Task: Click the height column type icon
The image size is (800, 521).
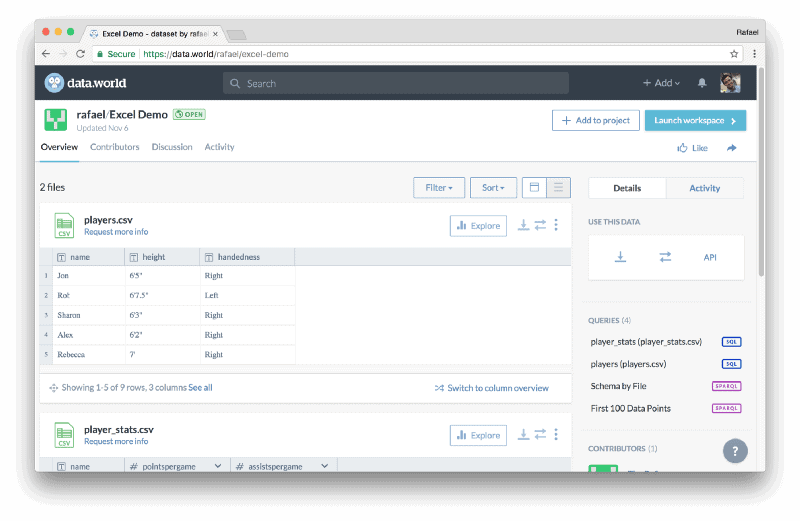Action: tap(134, 257)
